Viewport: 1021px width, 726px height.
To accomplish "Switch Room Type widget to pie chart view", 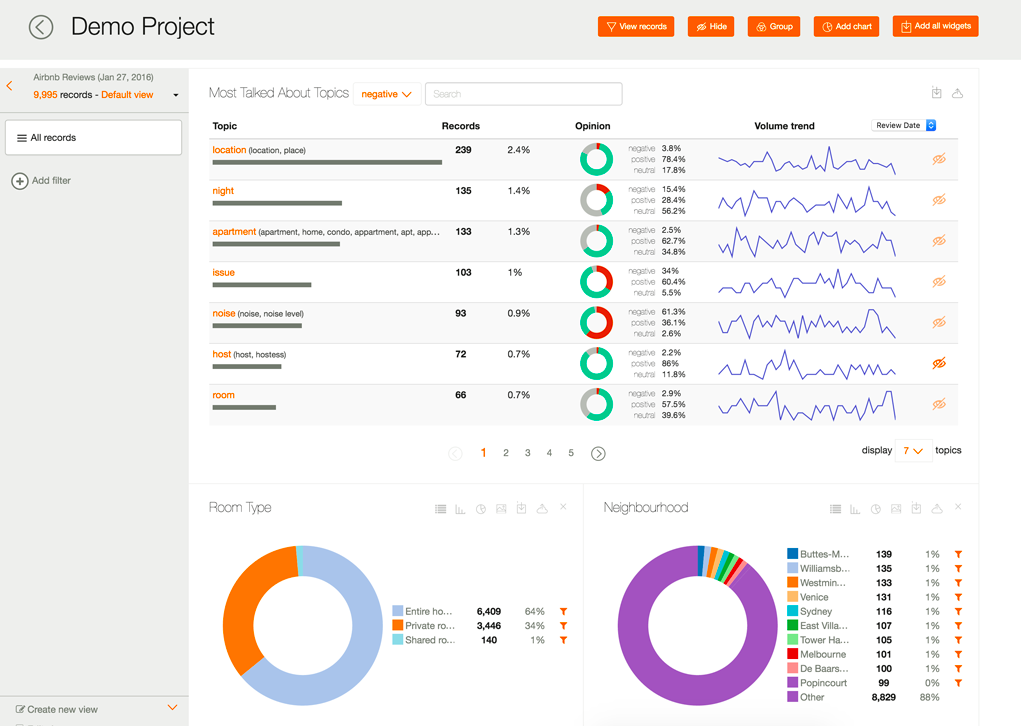I will [481, 509].
